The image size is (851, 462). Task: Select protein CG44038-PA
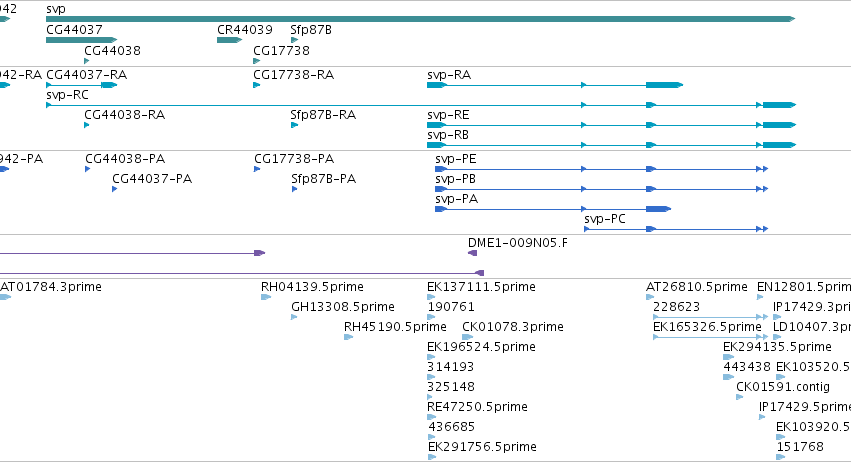tap(125, 159)
